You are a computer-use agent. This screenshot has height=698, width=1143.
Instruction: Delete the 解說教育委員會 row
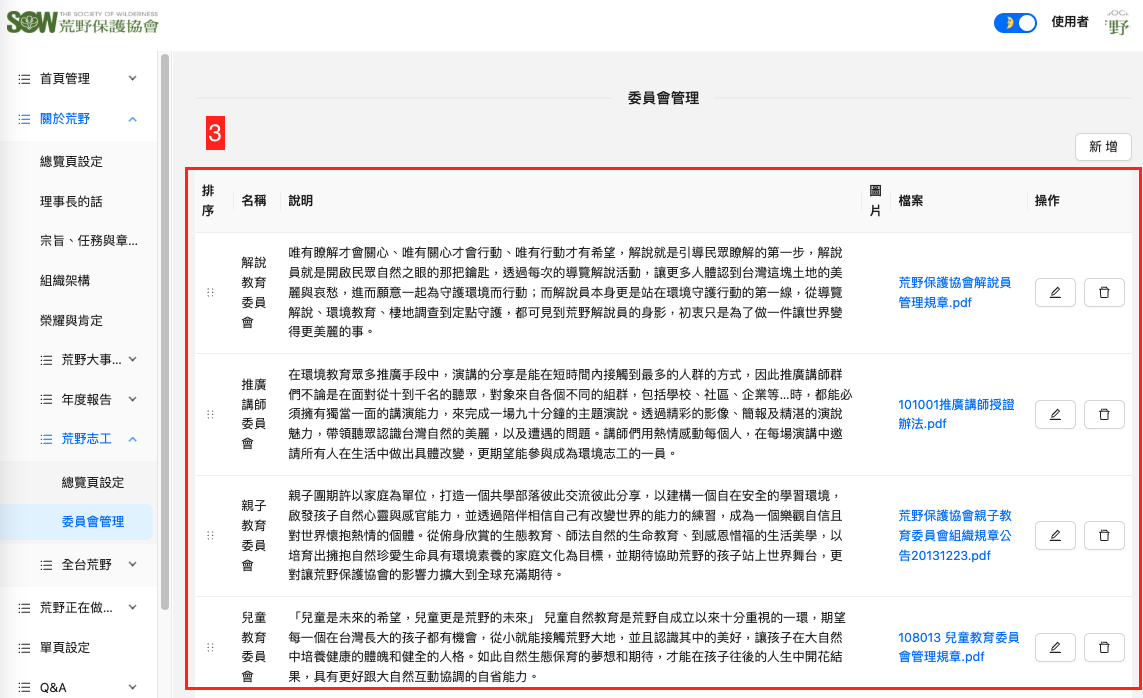(1104, 292)
